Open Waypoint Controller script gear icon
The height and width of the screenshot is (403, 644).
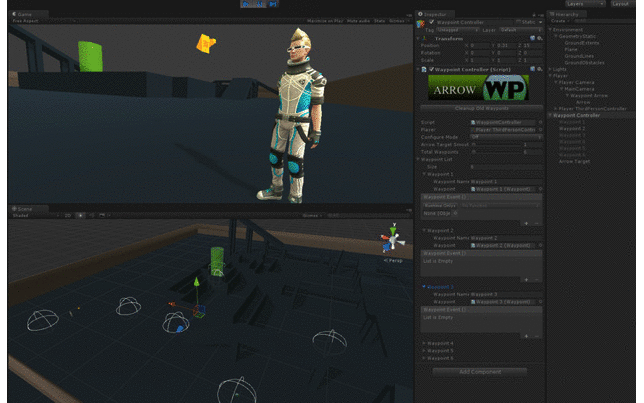(x=540, y=69)
